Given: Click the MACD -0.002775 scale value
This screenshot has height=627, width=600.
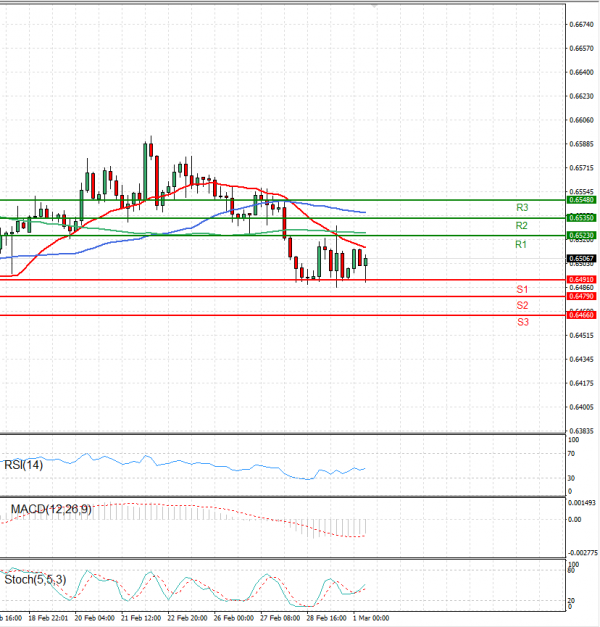Looking at the screenshot, I should point(582,553).
